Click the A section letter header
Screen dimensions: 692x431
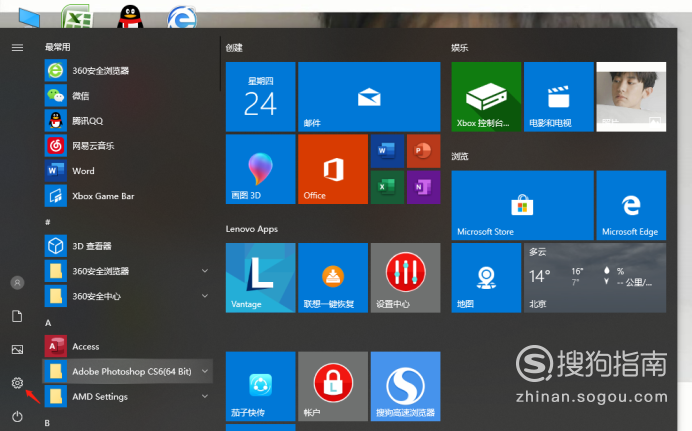click(48, 323)
